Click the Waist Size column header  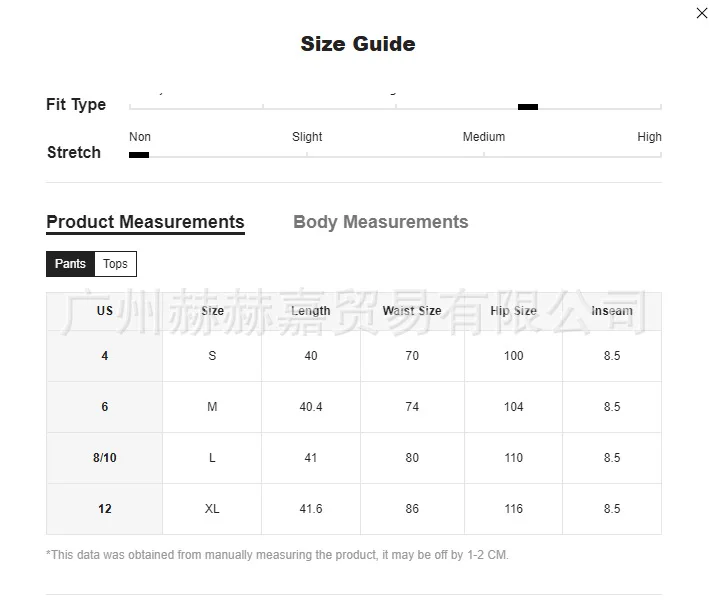412,311
